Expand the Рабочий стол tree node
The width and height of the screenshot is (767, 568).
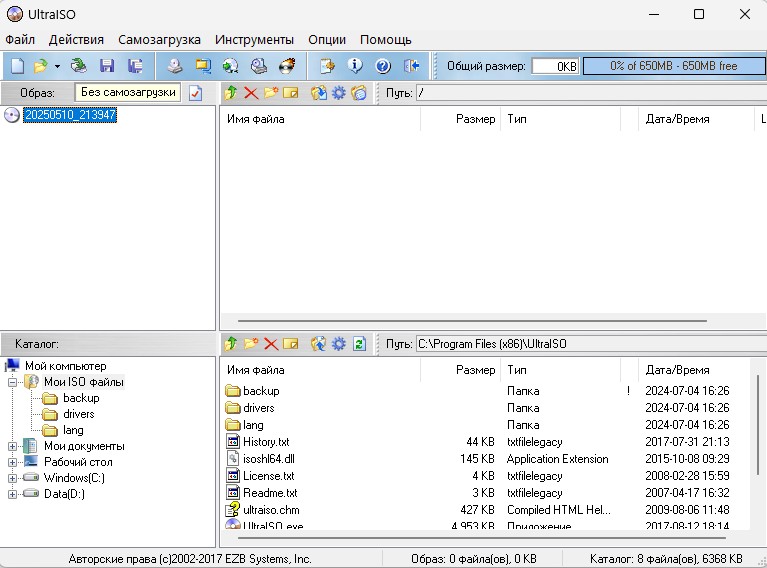13,462
